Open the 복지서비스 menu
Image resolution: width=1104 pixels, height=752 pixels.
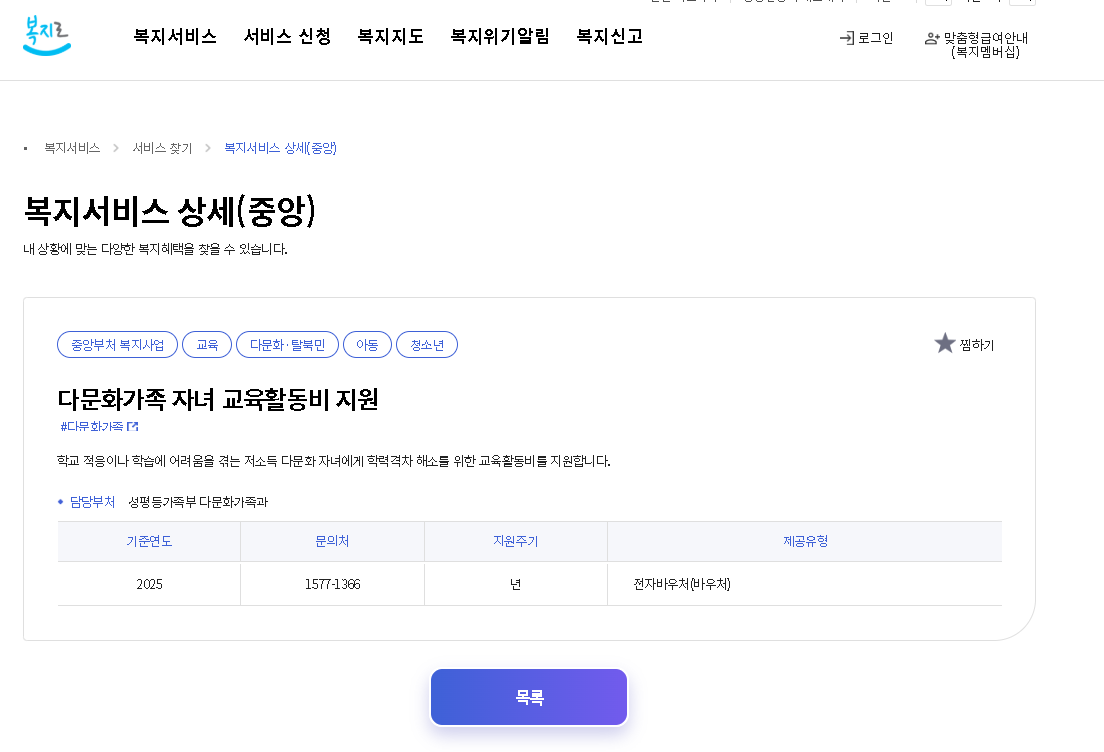point(175,36)
